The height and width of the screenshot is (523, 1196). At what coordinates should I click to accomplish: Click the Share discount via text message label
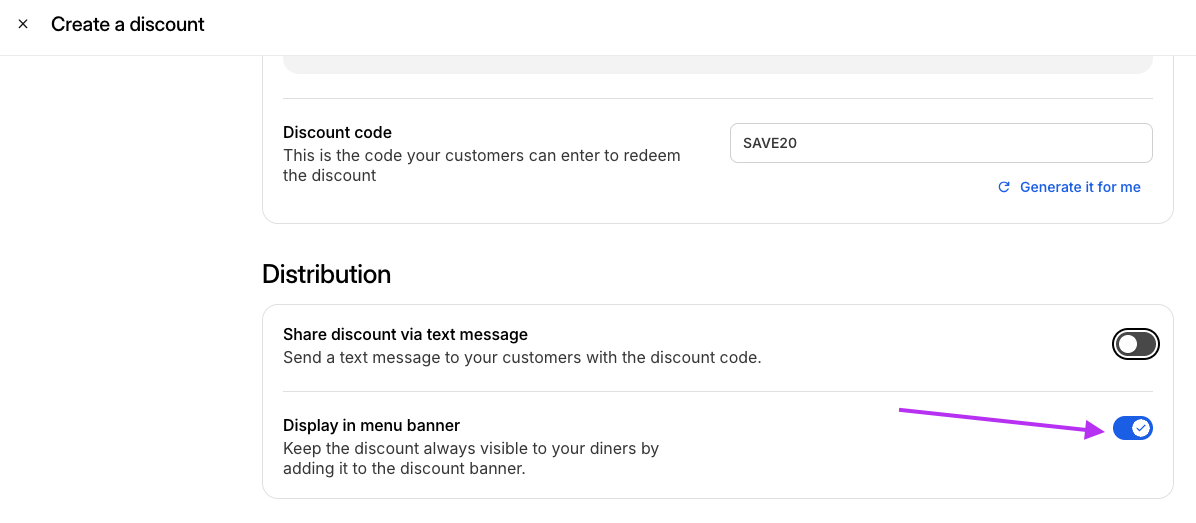point(405,334)
